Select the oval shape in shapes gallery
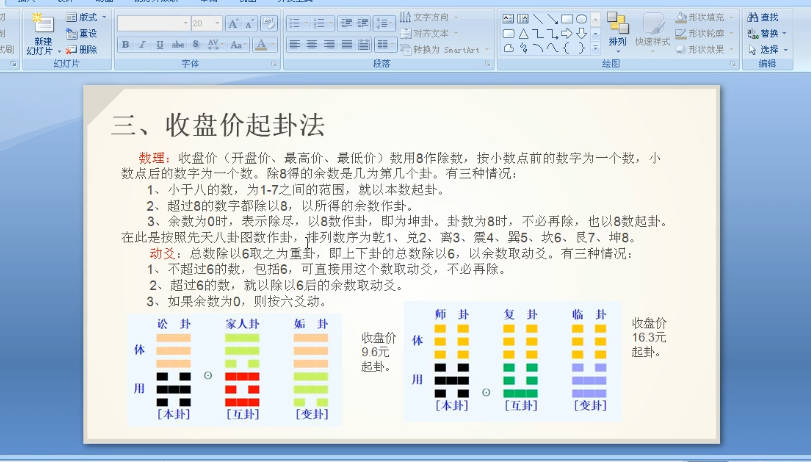 click(581, 18)
